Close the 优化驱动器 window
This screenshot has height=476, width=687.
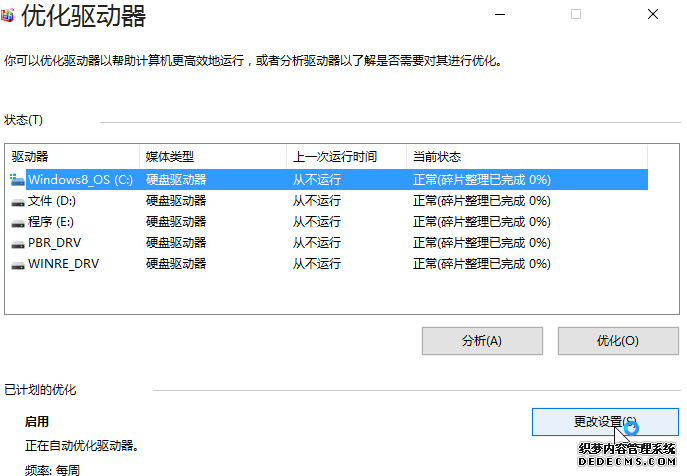click(653, 14)
